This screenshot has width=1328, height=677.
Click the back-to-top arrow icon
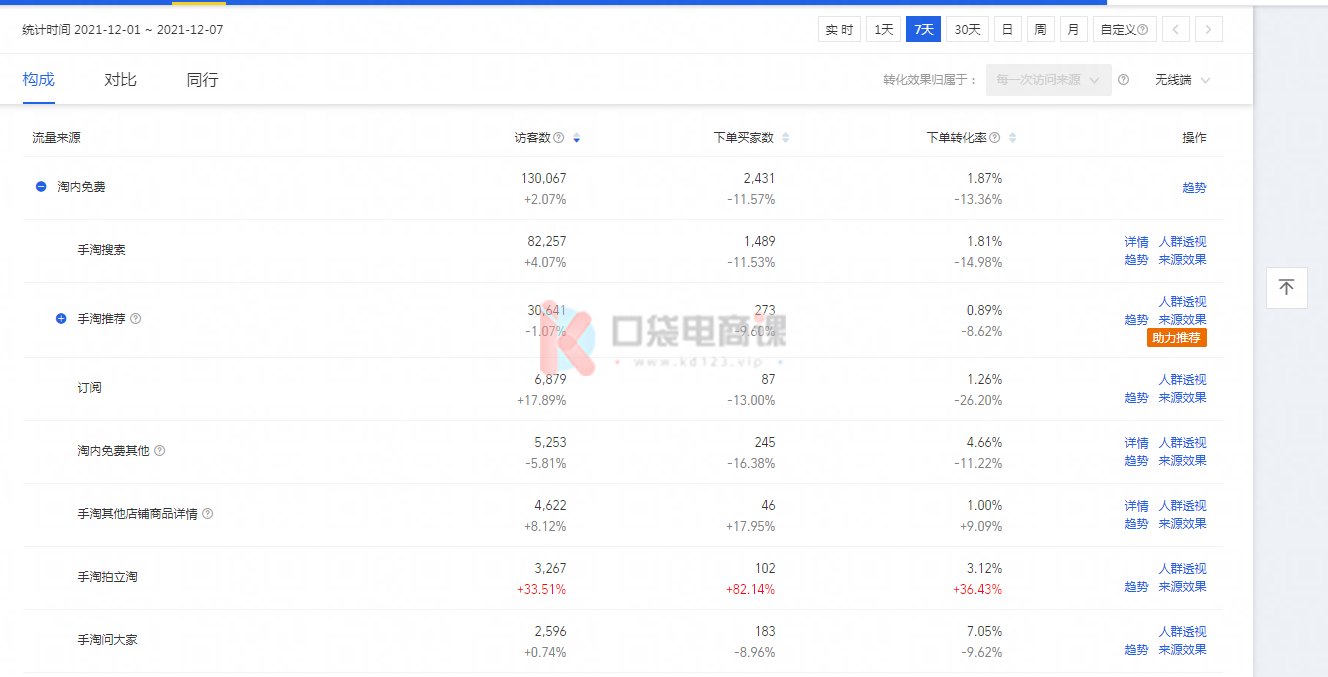coord(1286,288)
